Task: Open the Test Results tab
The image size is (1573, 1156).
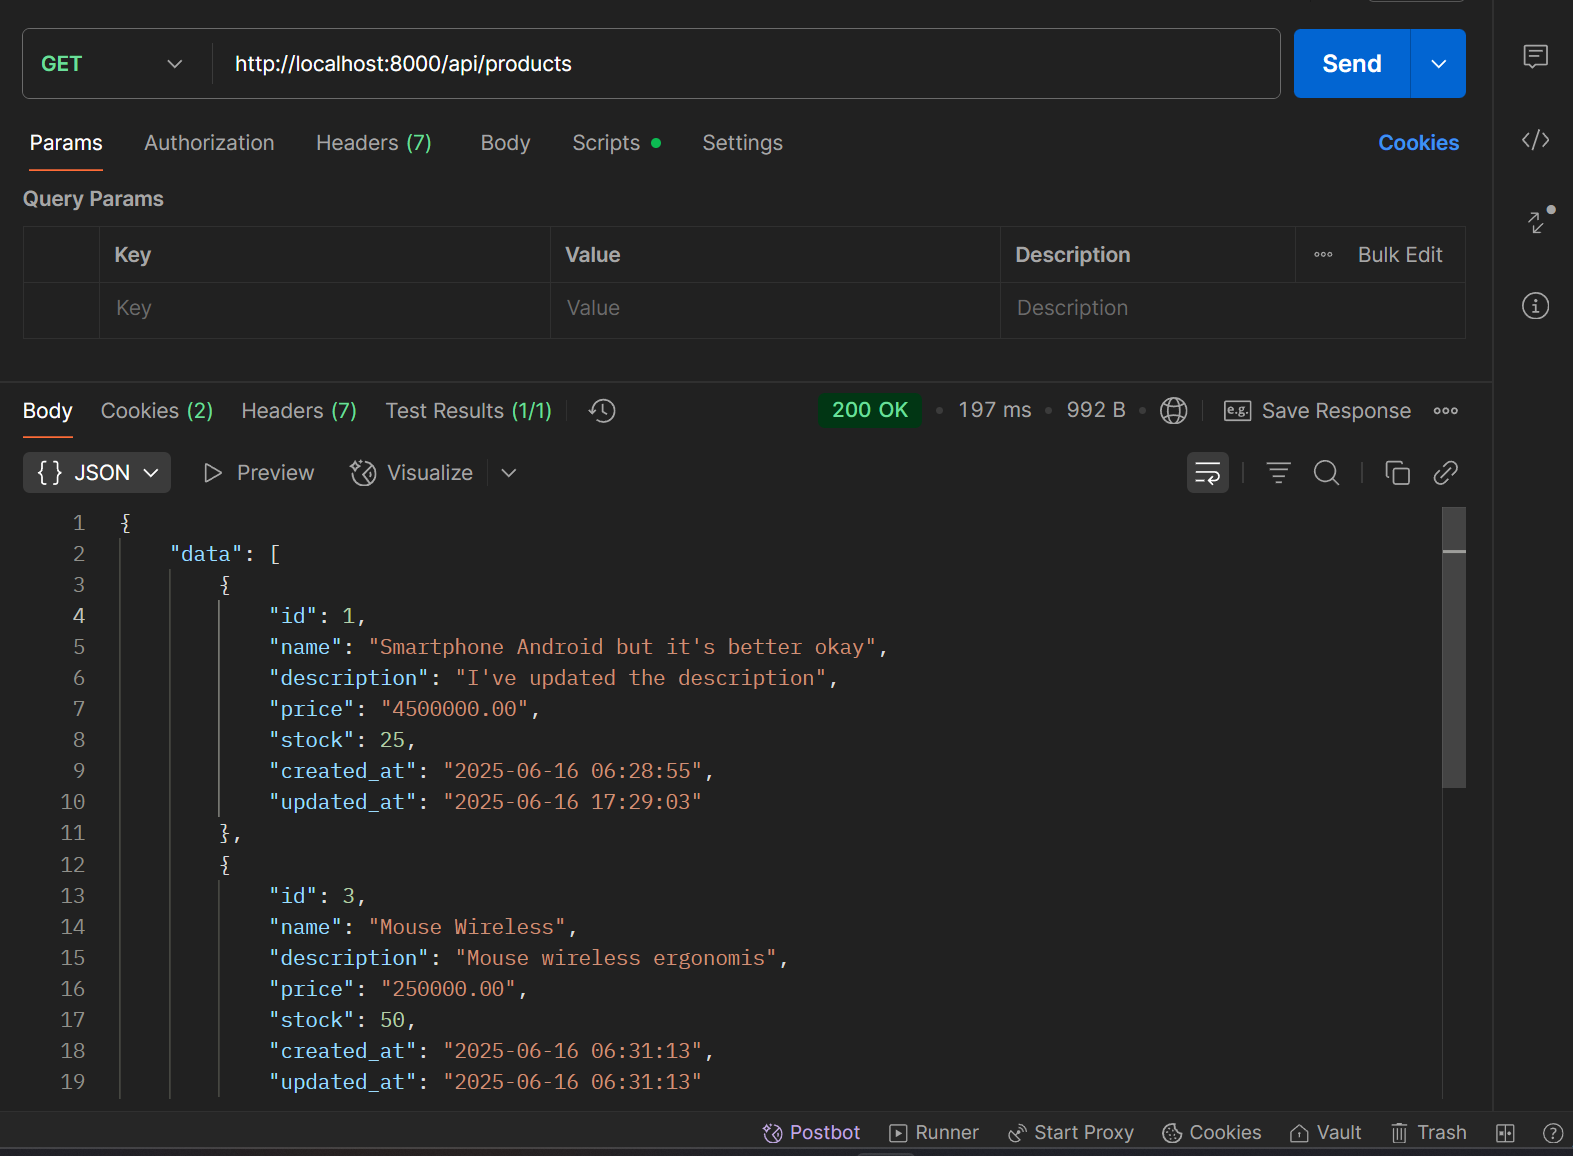Action: click(468, 411)
